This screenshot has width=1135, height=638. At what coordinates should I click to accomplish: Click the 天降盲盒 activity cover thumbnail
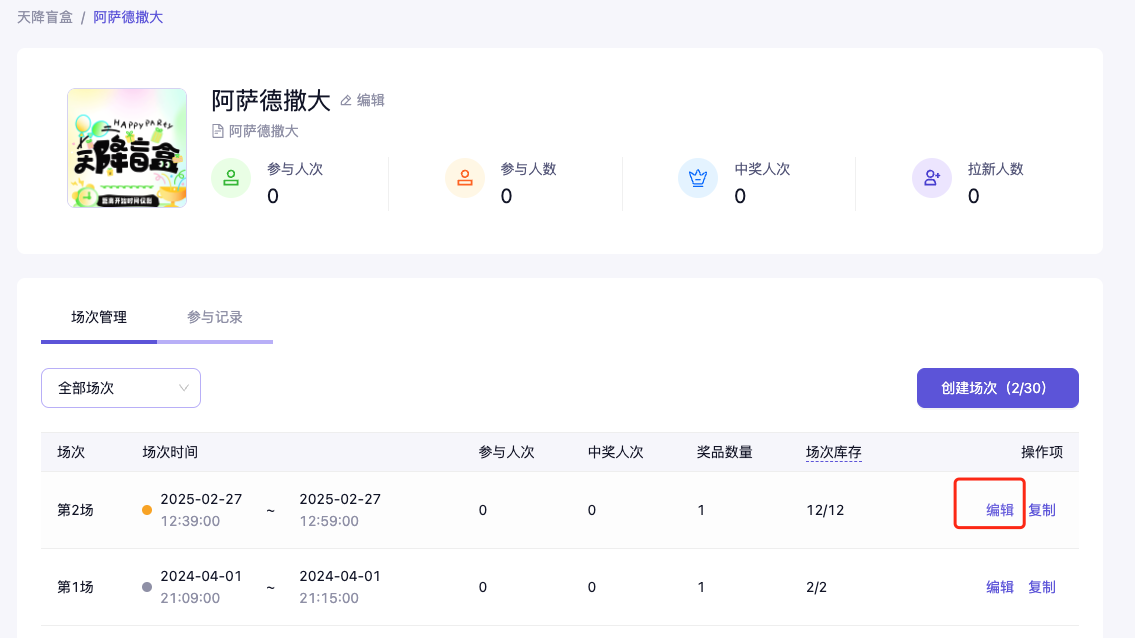(x=127, y=148)
